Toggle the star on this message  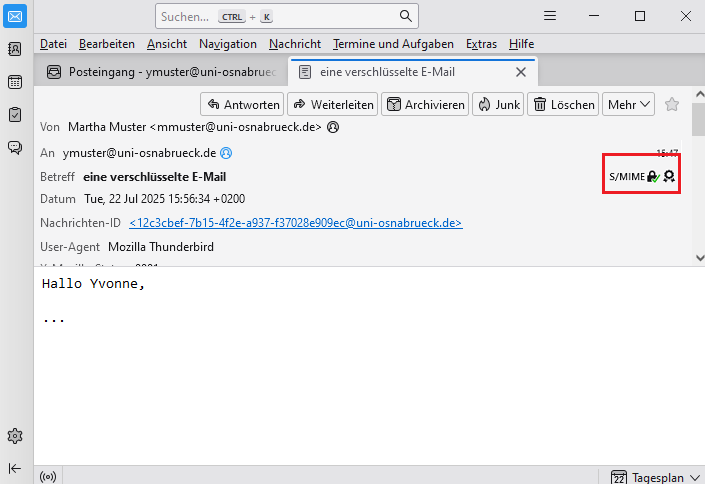tap(672, 104)
